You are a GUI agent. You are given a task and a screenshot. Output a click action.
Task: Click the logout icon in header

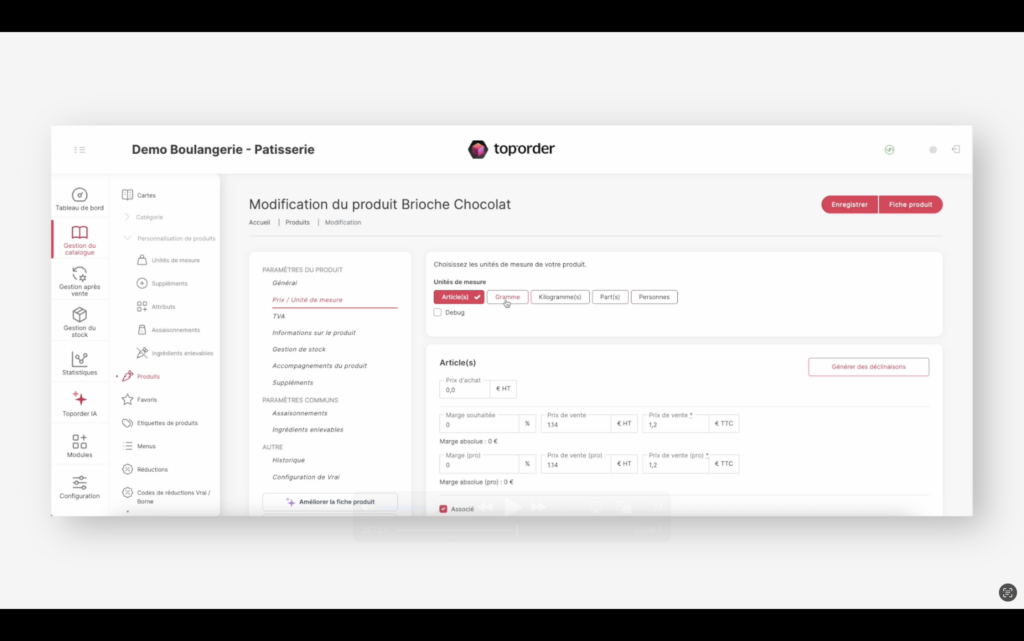(x=955, y=149)
